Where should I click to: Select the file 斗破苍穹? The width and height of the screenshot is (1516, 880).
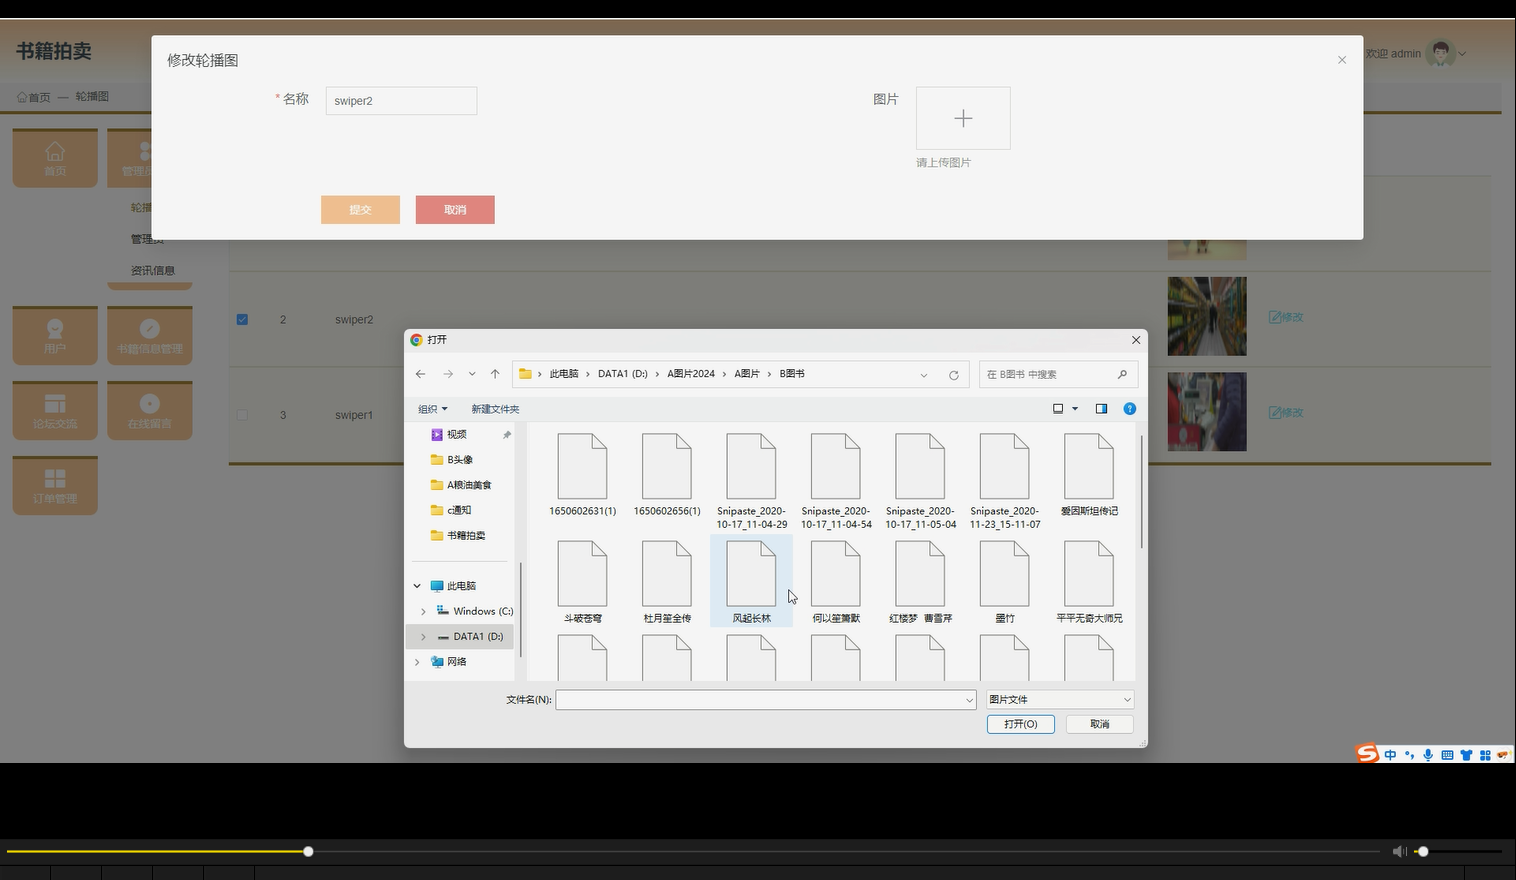[x=582, y=582]
